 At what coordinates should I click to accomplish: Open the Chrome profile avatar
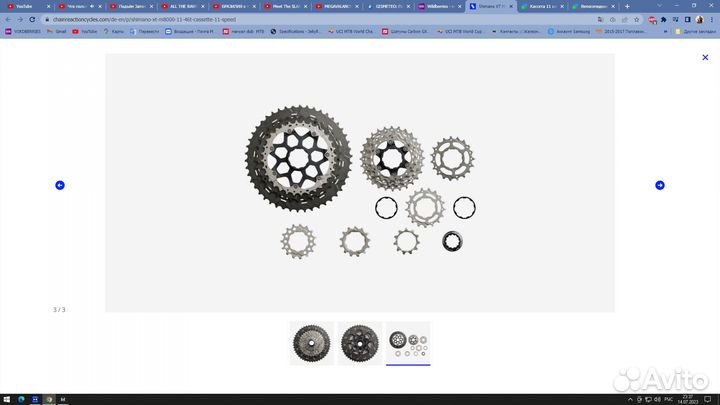699,20
